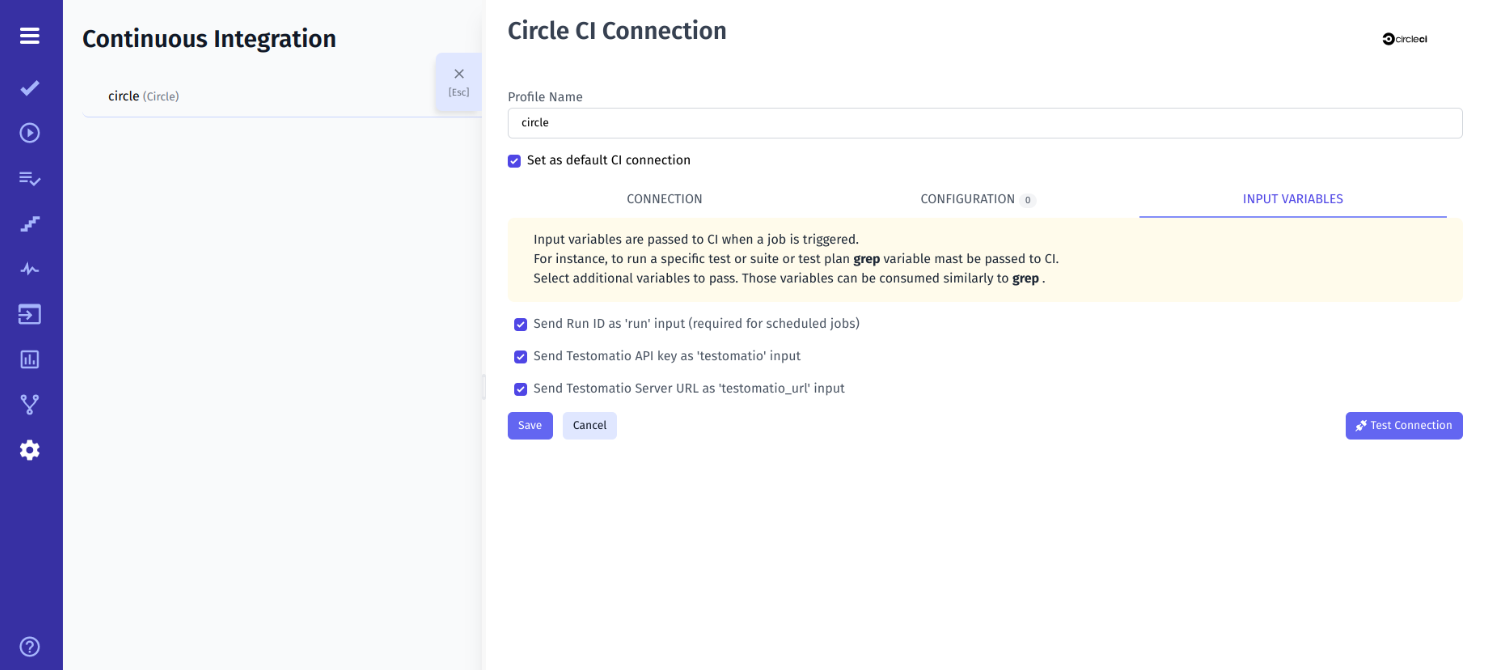
Task: Disable sending Run ID as 'run' input
Action: coord(520,324)
